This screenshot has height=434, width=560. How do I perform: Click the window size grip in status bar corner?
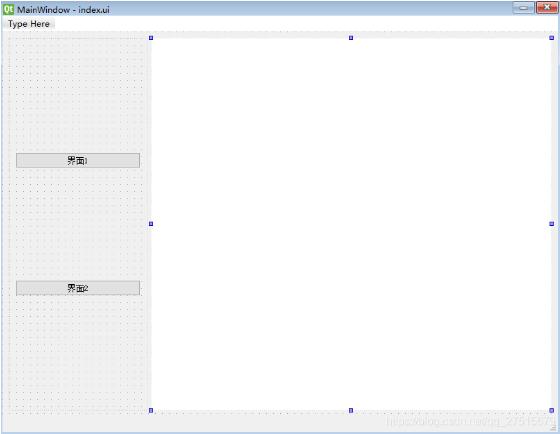pyautogui.click(x=554, y=427)
